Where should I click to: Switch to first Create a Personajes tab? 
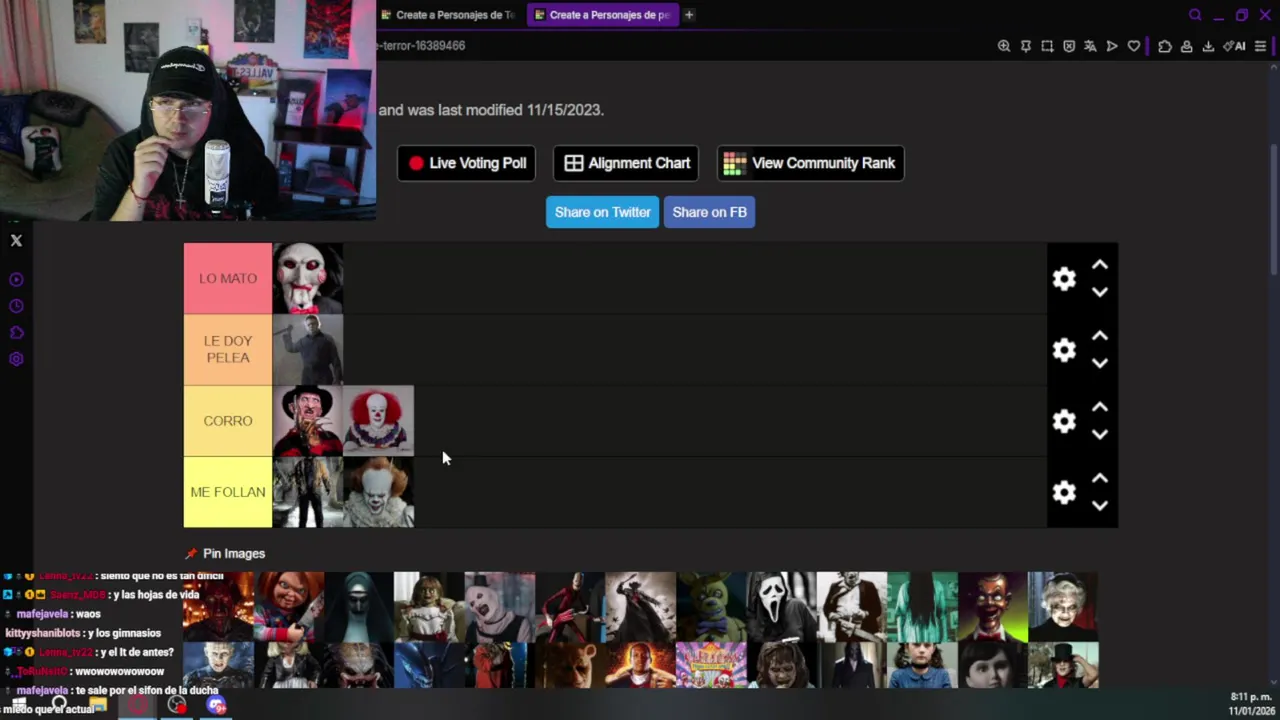coord(447,15)
